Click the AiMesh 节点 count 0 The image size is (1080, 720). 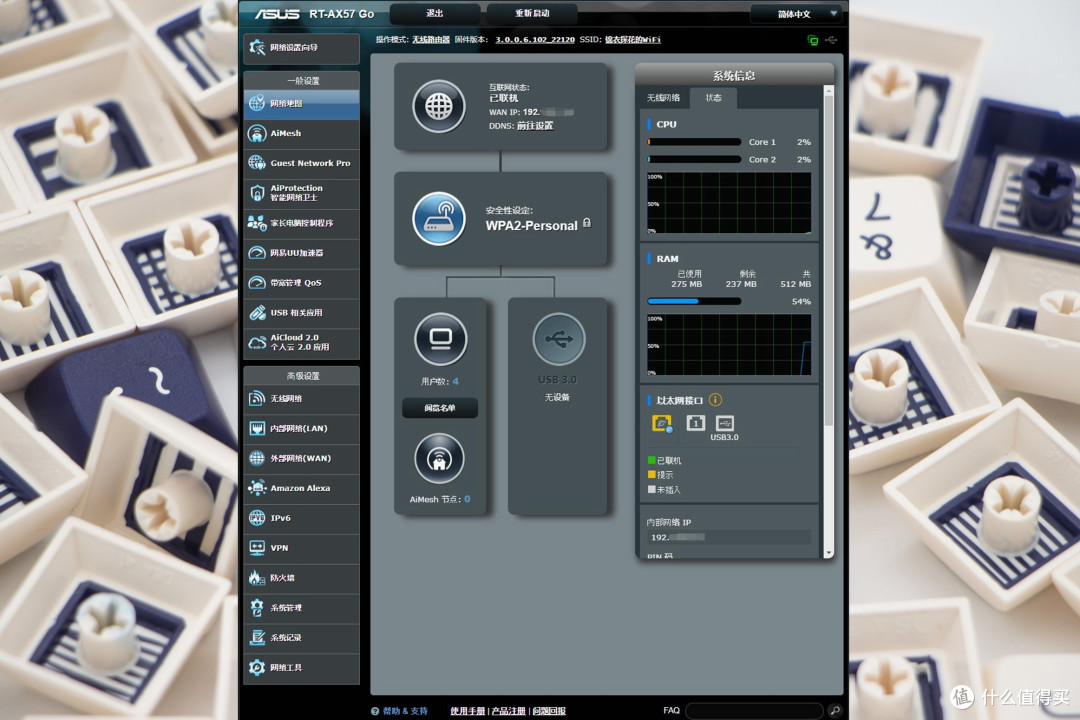[467, 500]
